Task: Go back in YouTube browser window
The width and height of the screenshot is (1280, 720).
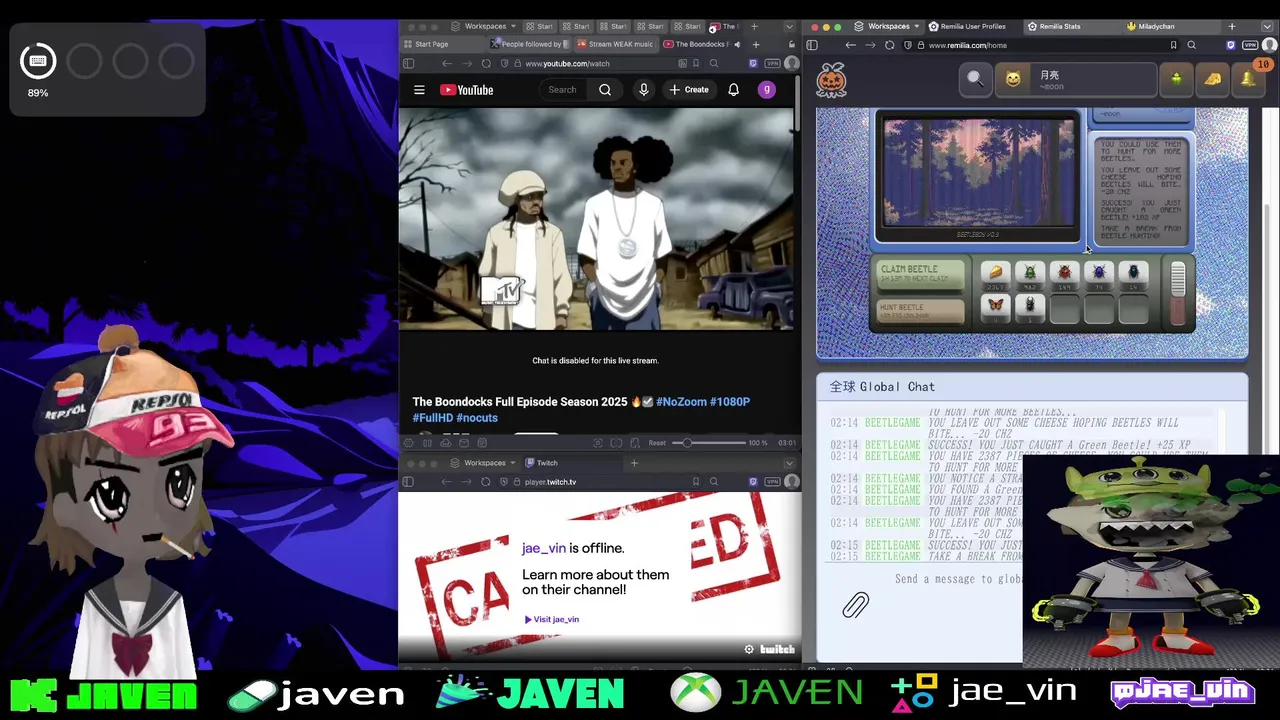Action: (447, 63)
